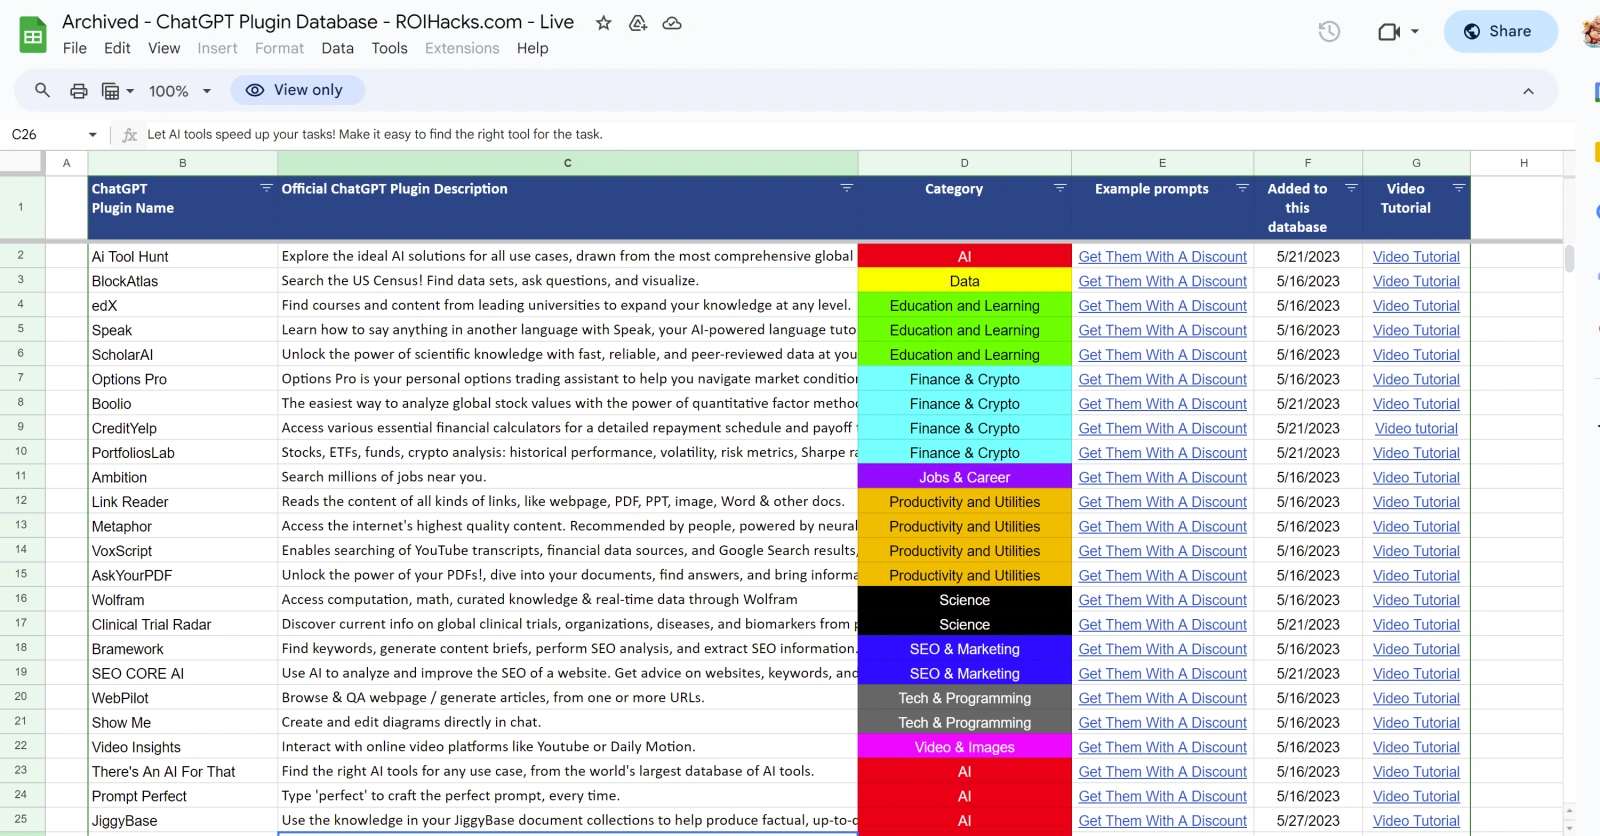
Task: Open Video Tutorial link for JiggyBase
Action: pyautogui.click(x=1416, y=821)
